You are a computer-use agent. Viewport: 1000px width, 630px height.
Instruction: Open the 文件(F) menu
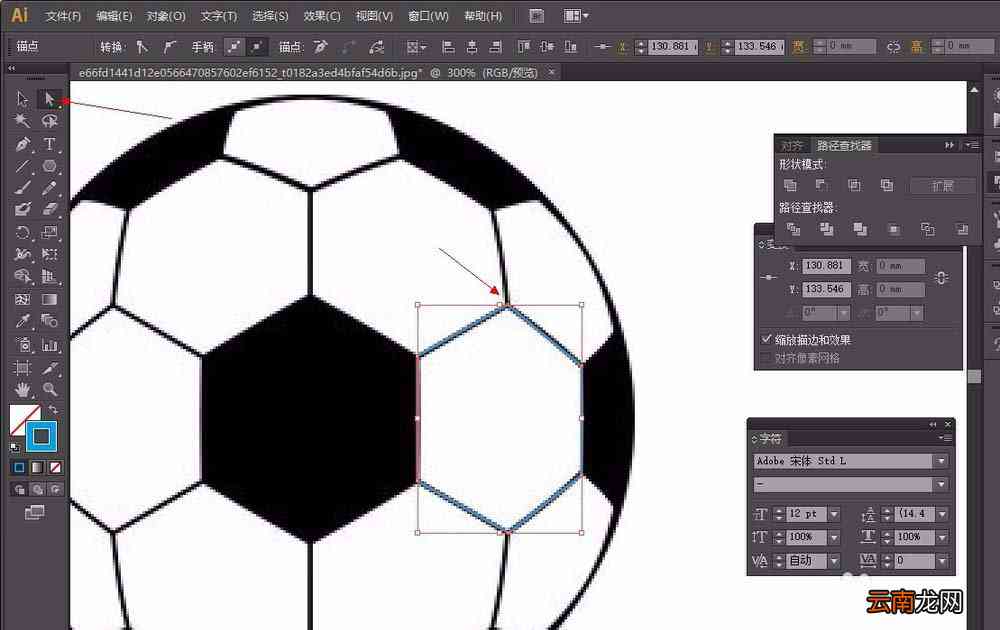[62, 16]
